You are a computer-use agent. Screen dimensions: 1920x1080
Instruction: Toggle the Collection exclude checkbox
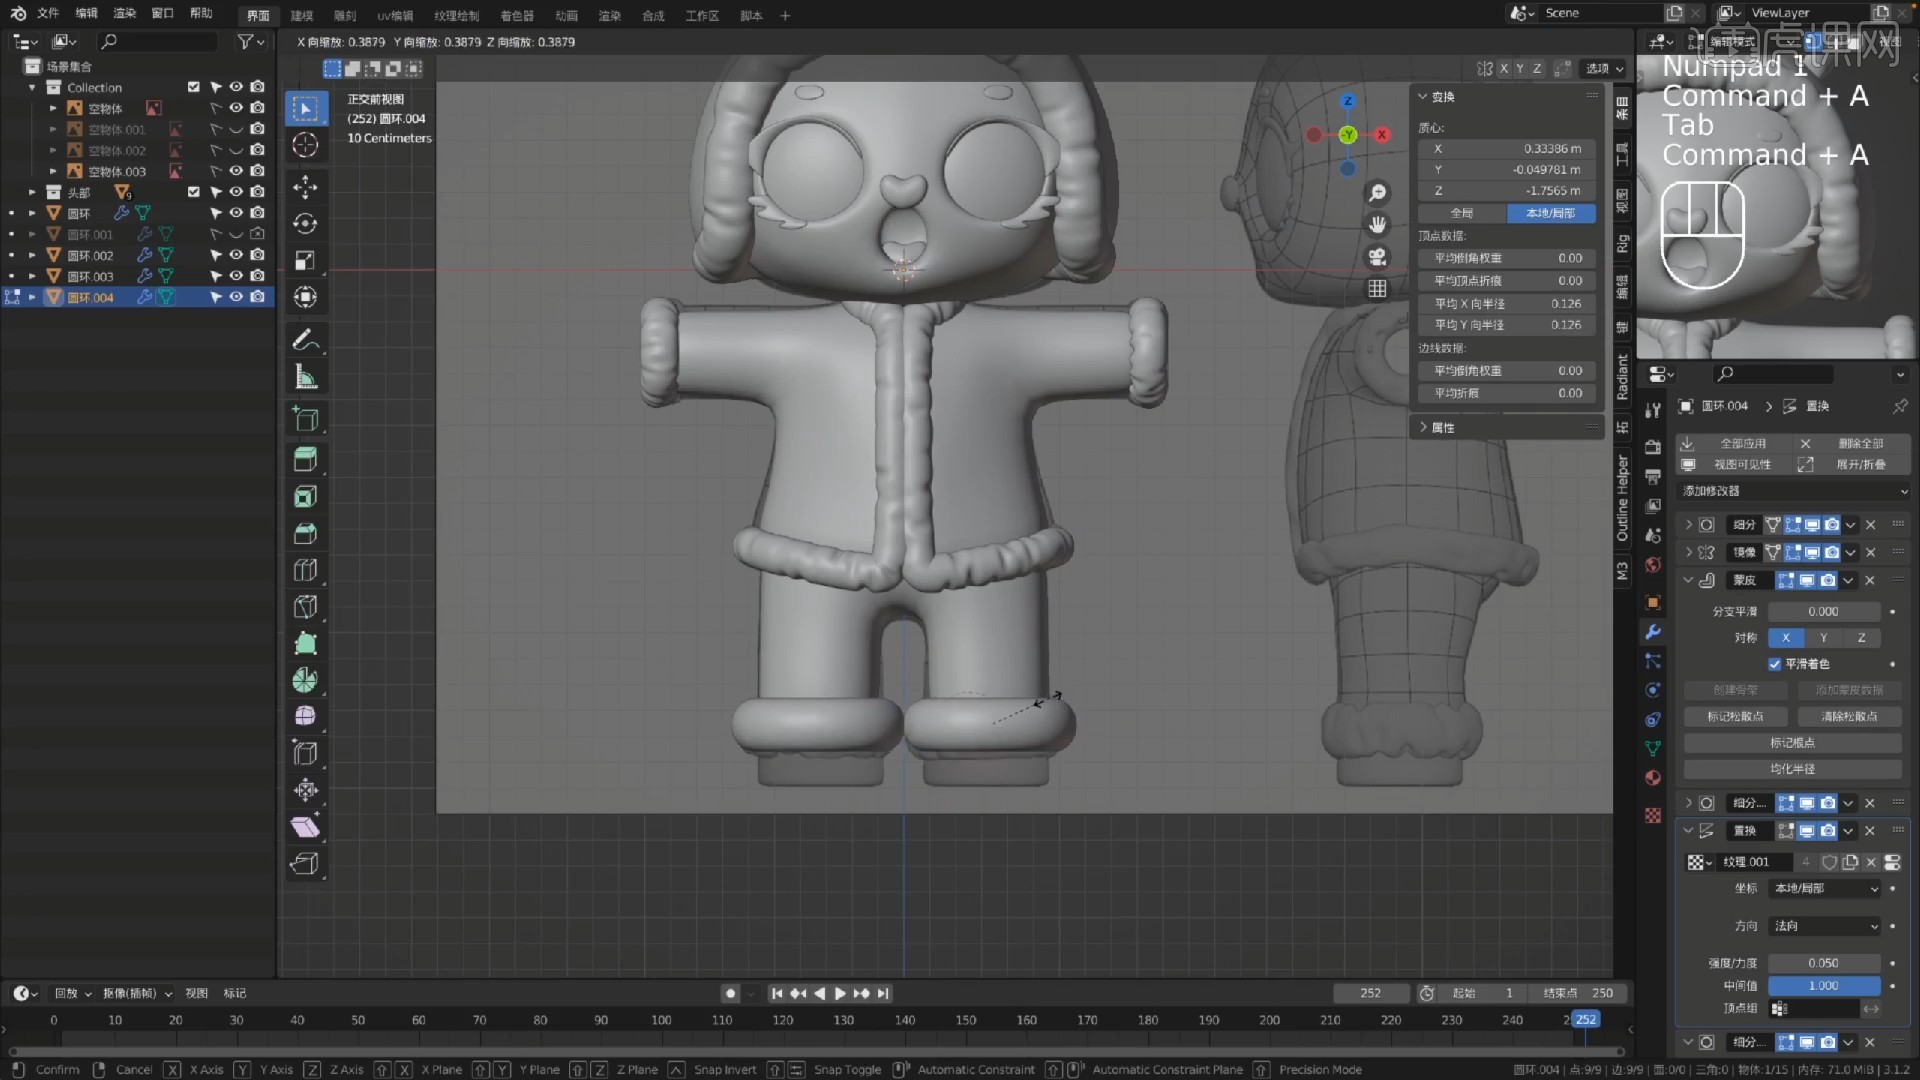pos(194,87)
